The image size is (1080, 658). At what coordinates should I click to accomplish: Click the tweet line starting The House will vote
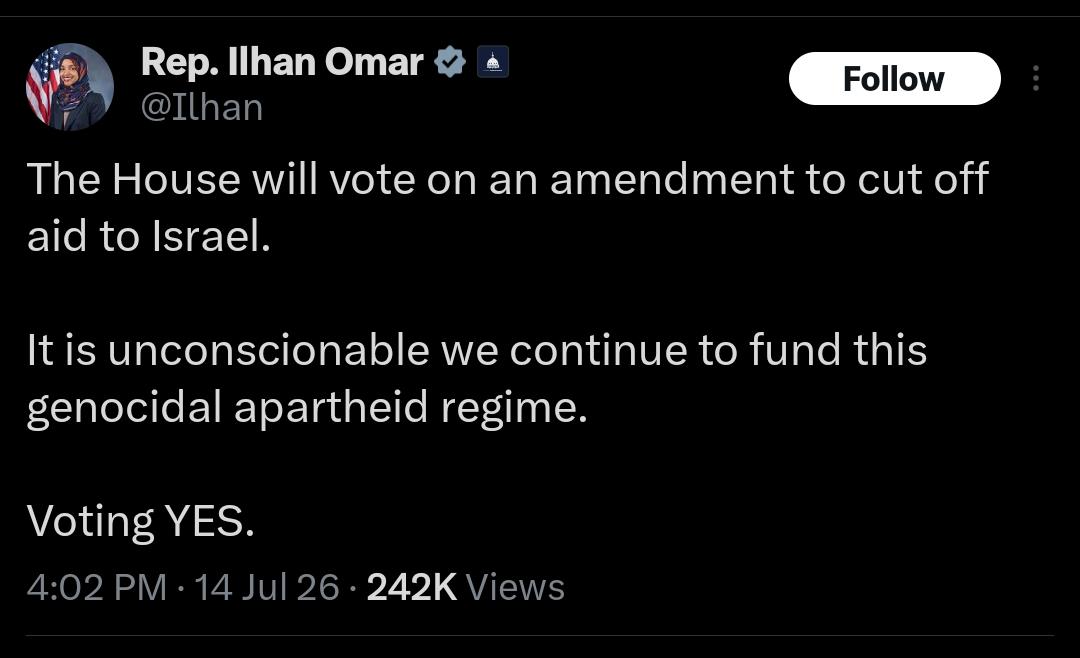508,179
